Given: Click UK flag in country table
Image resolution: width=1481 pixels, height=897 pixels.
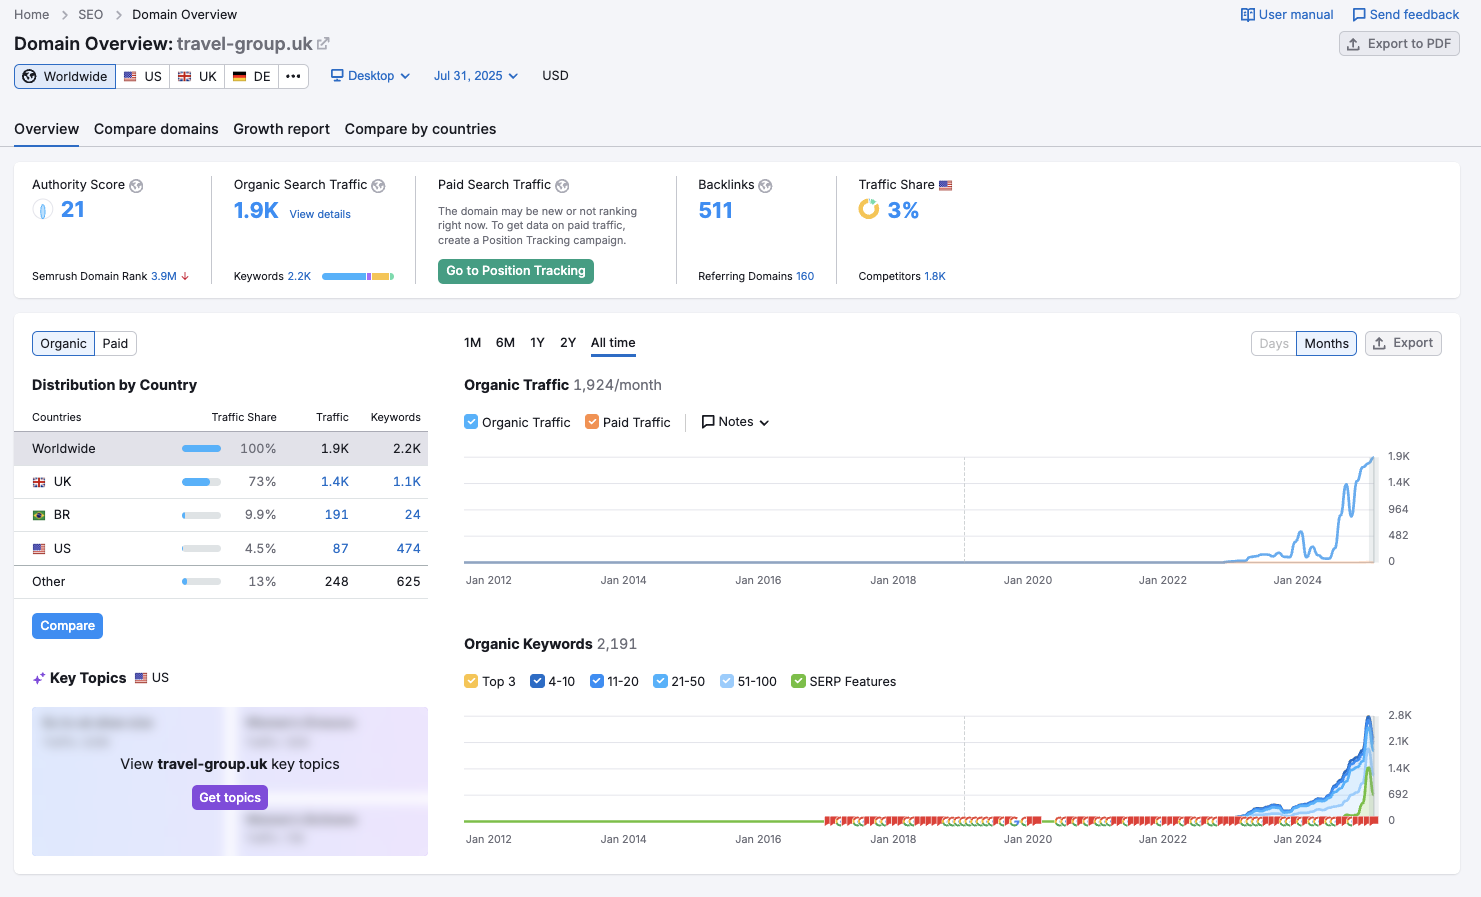Looking at the screenshot, I should click(x=39, y=482).
